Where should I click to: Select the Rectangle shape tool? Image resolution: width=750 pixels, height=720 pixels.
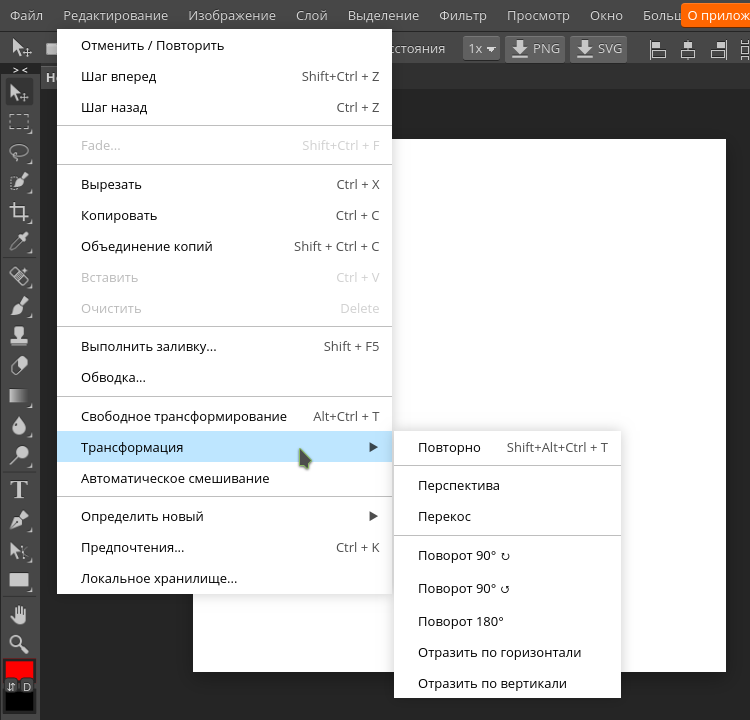tap(19, 580)
